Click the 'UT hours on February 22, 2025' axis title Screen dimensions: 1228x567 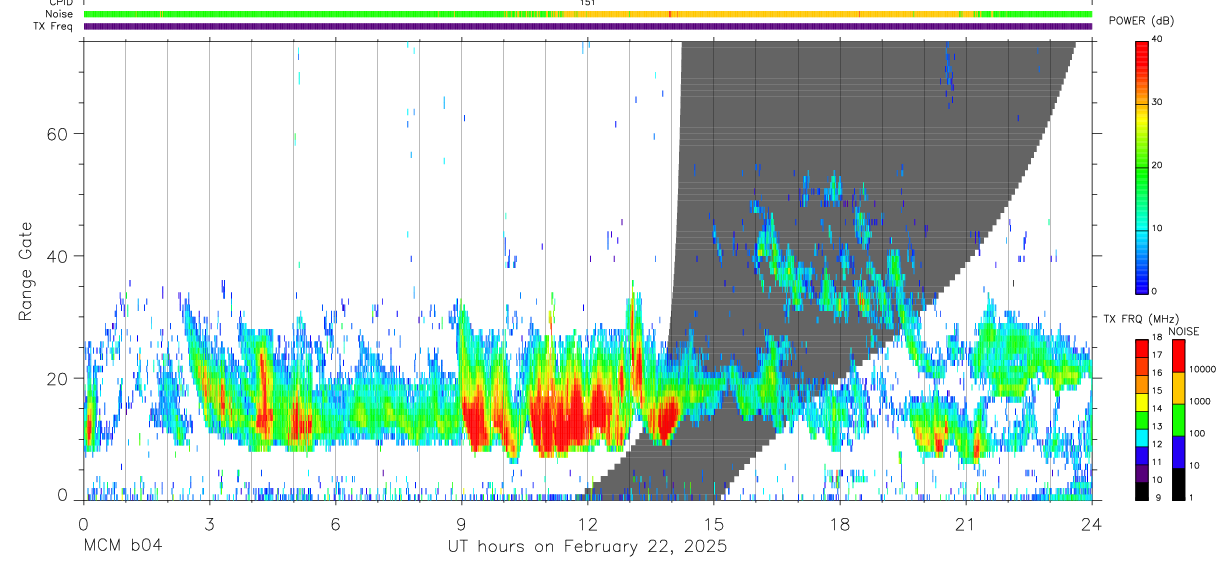click(587, 547)
